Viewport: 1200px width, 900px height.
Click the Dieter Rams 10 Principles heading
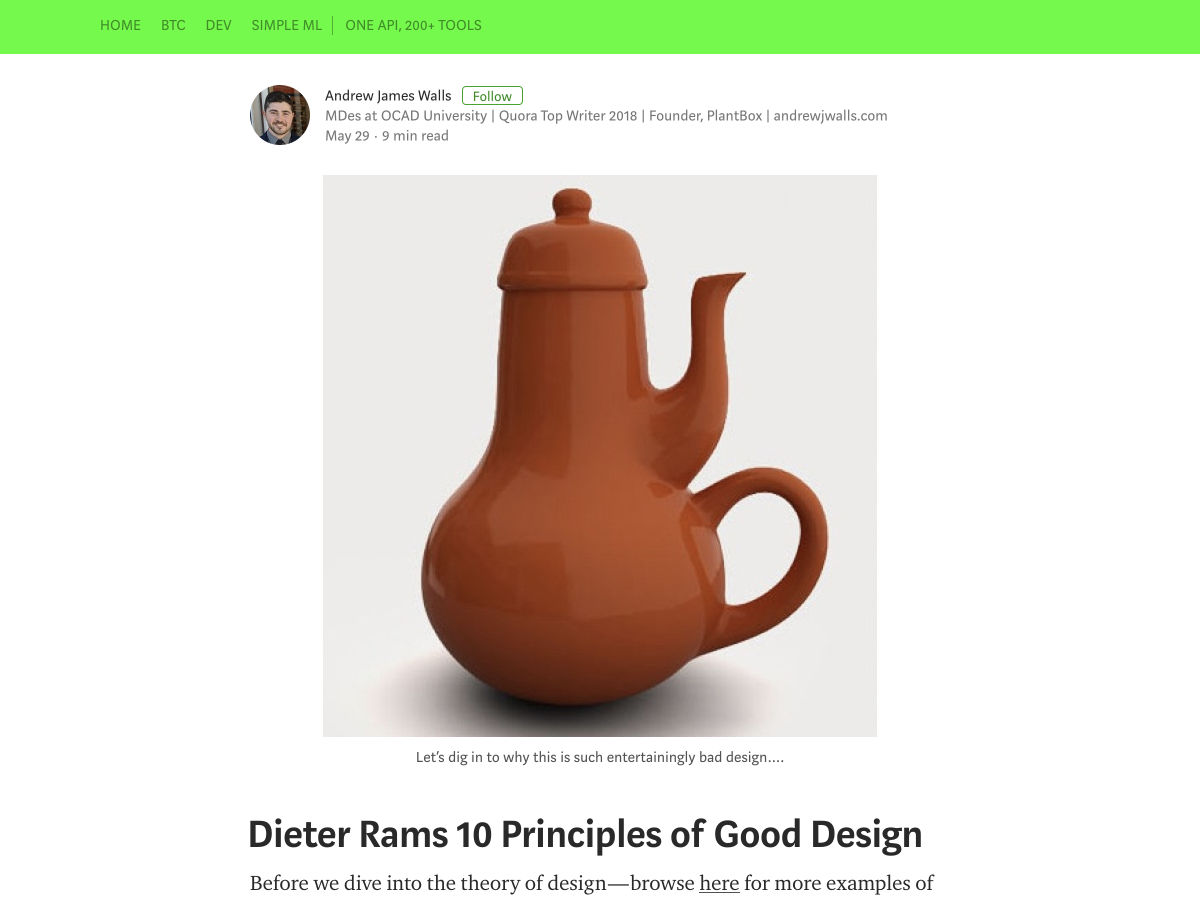click(585, 834)
